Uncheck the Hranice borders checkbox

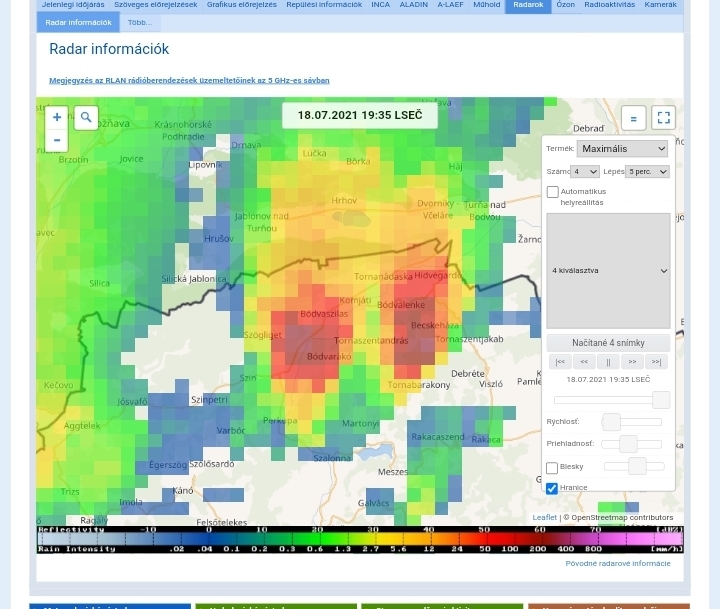[x=552, y=489]
